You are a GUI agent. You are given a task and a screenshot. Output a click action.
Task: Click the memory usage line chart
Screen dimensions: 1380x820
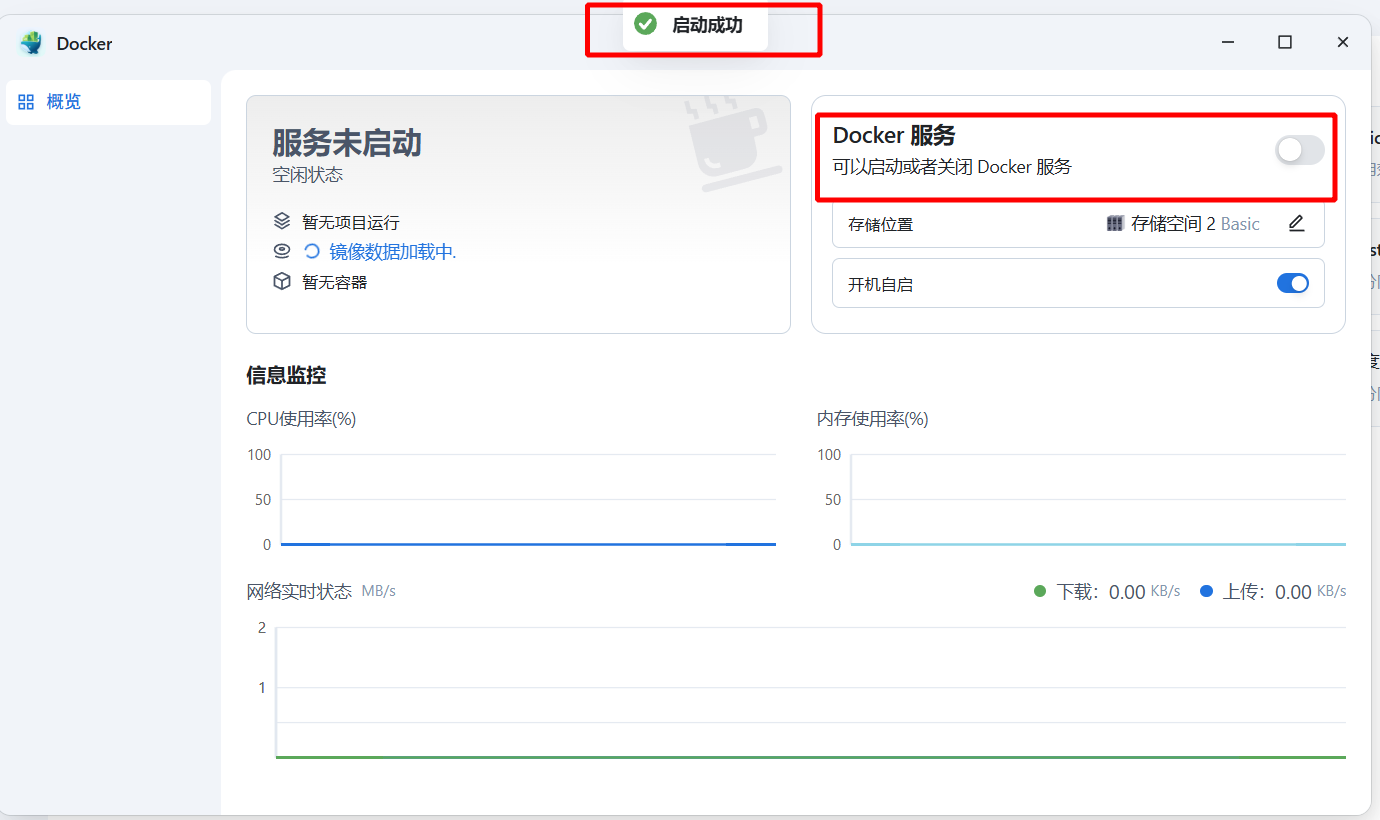[1097, 500]
